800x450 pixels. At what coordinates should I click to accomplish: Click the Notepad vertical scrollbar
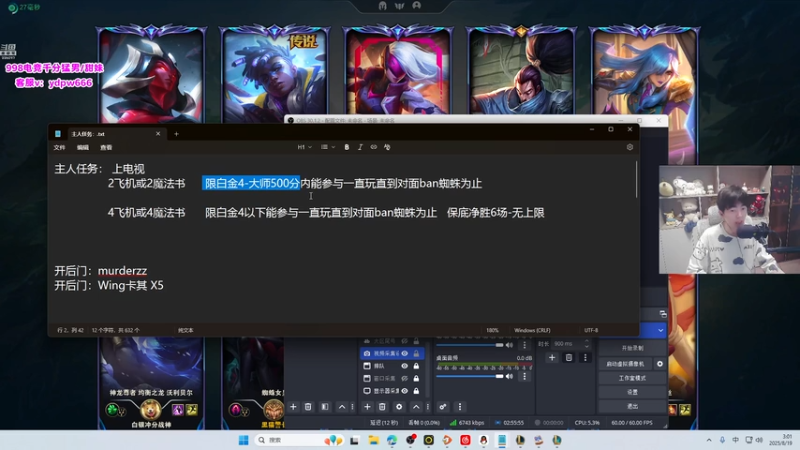[636, 179]
